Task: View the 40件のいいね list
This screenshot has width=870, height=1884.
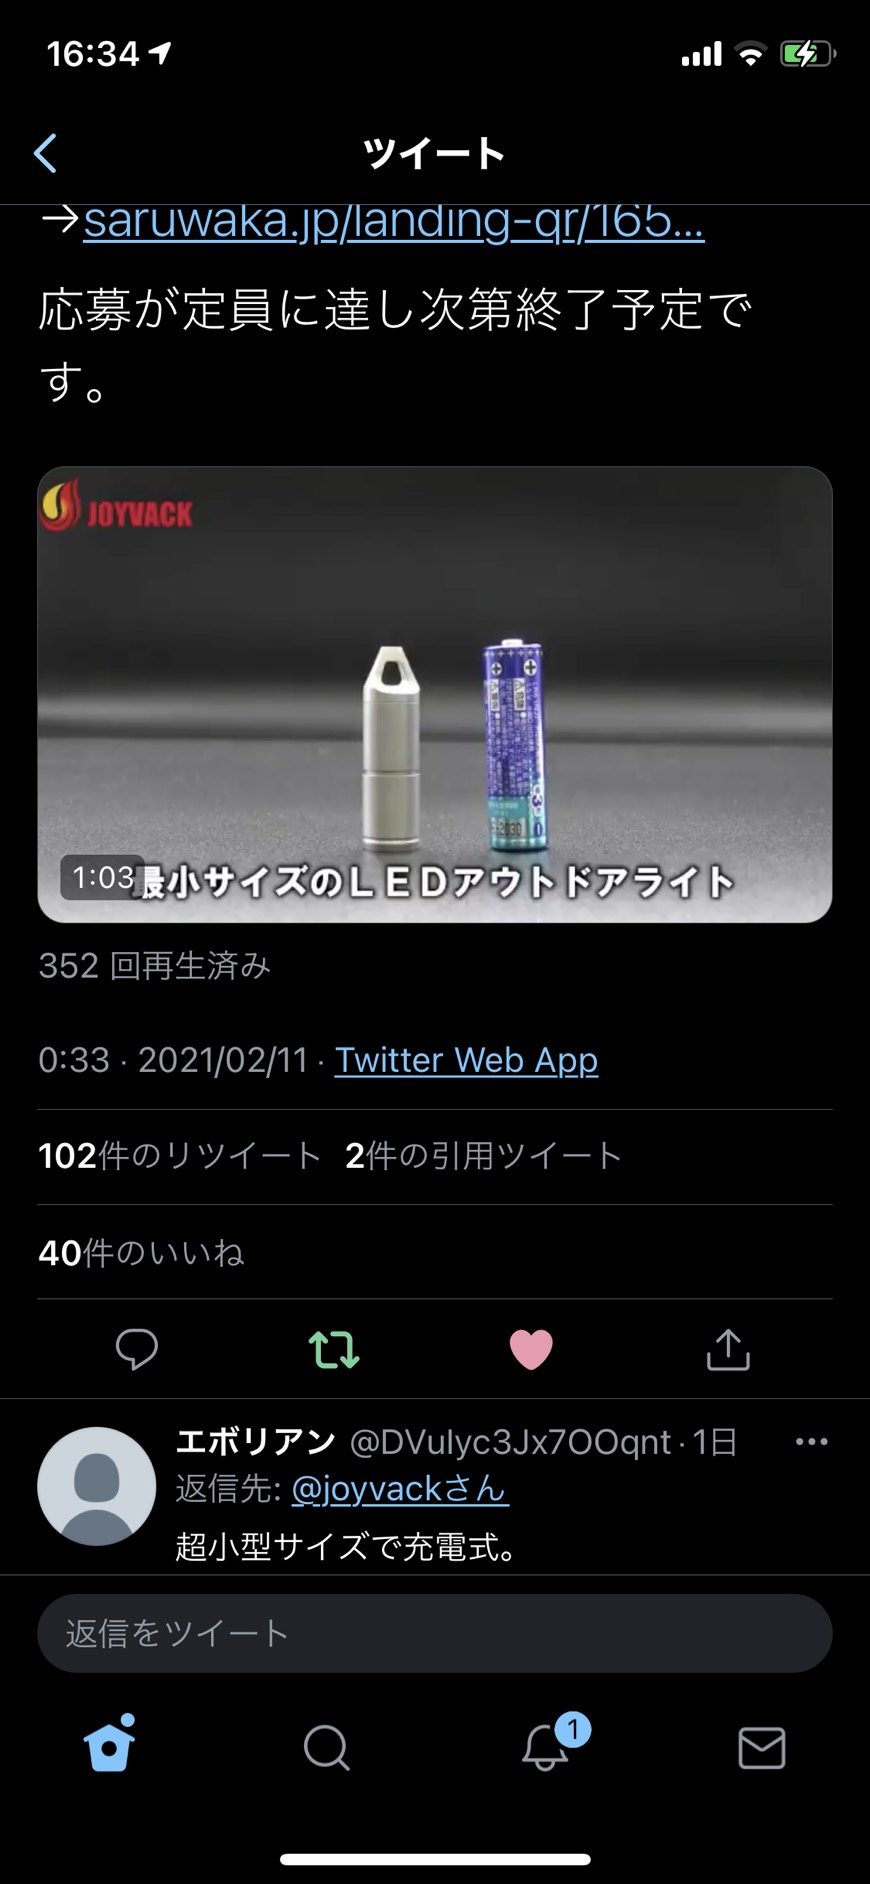Action: point(141,1252)
